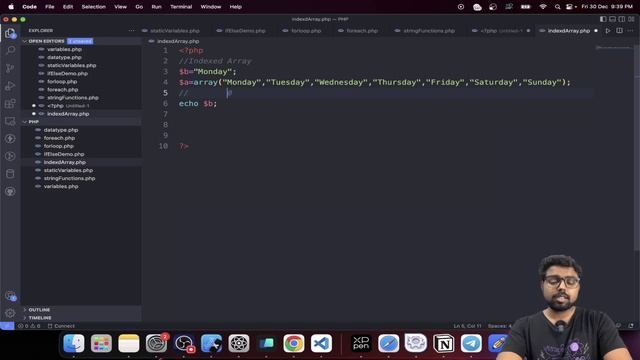Toggle the secondary side bar layout icon
Viewport: 640px width, 360px height.
[622, 19]
